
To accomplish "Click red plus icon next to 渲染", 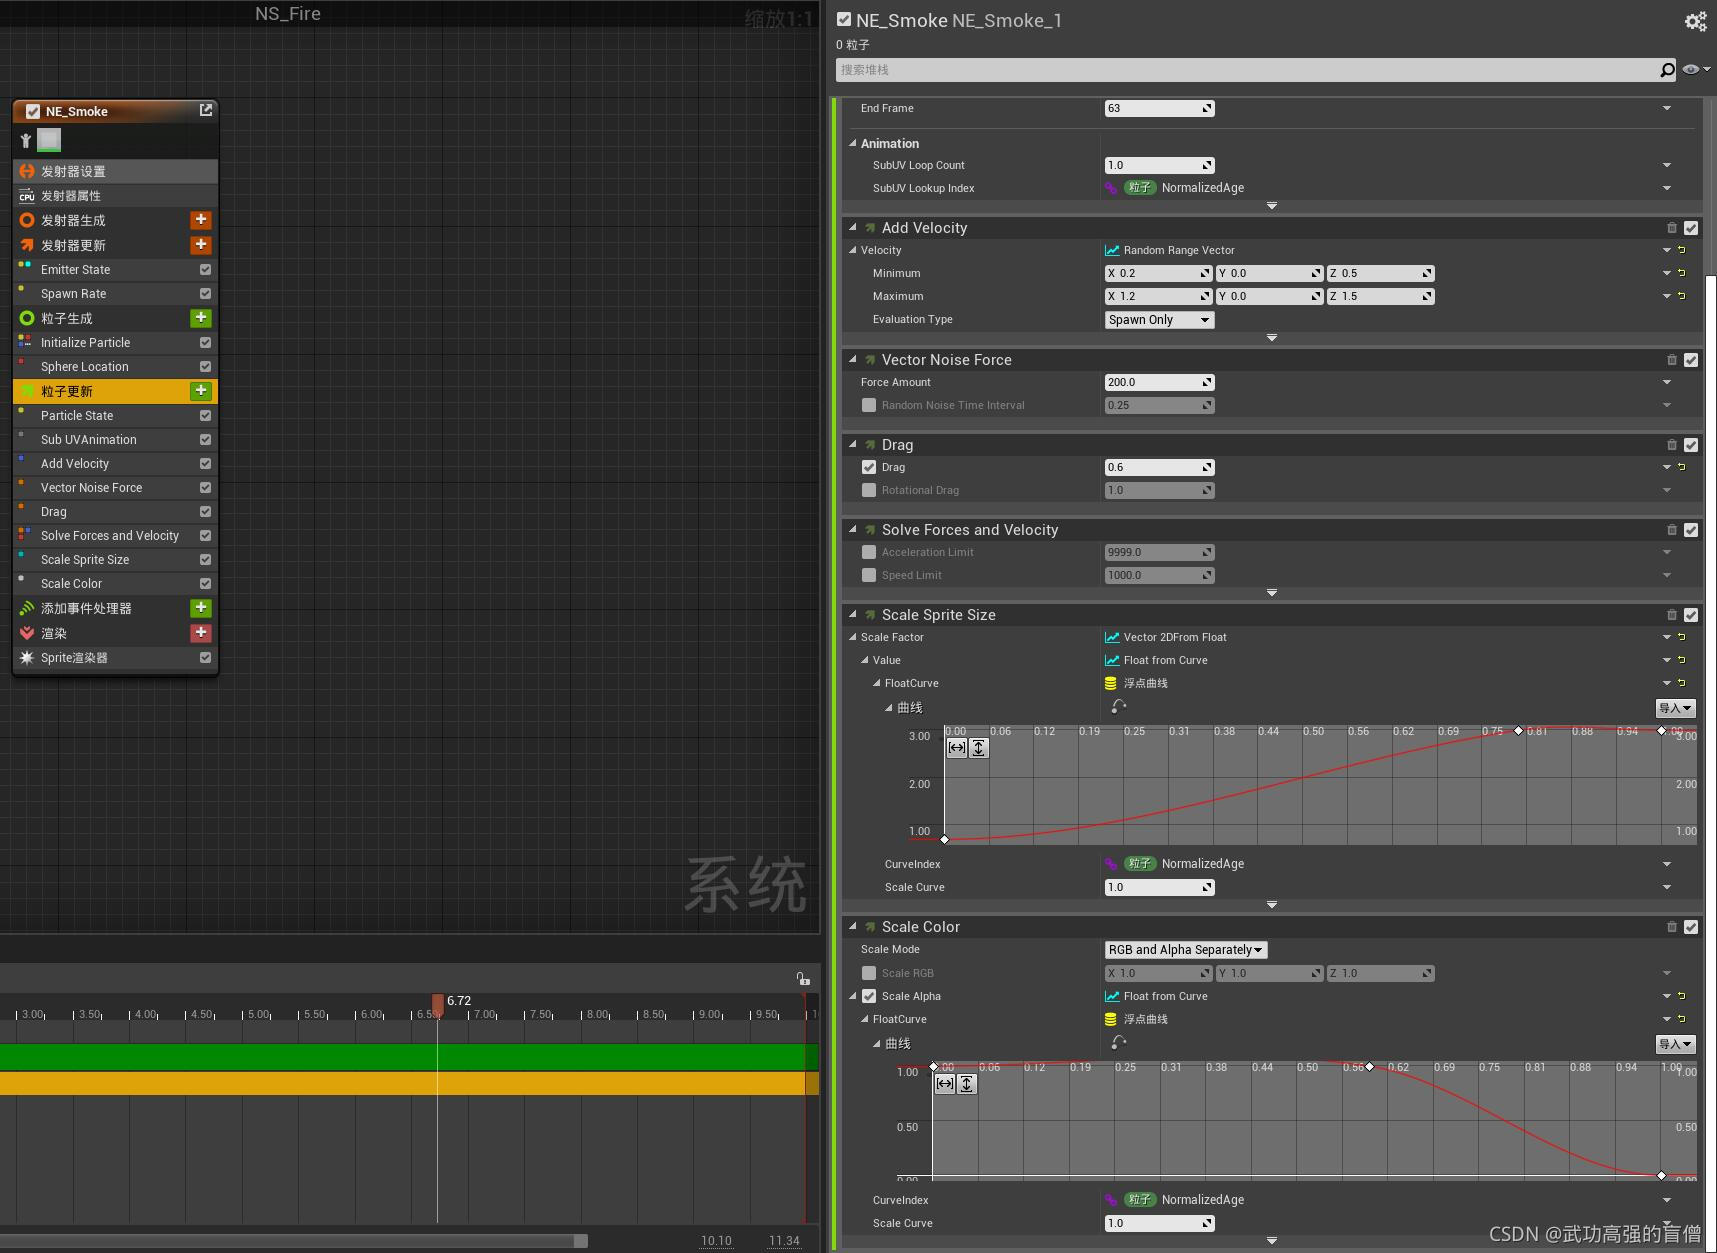I will click(201, 633).
